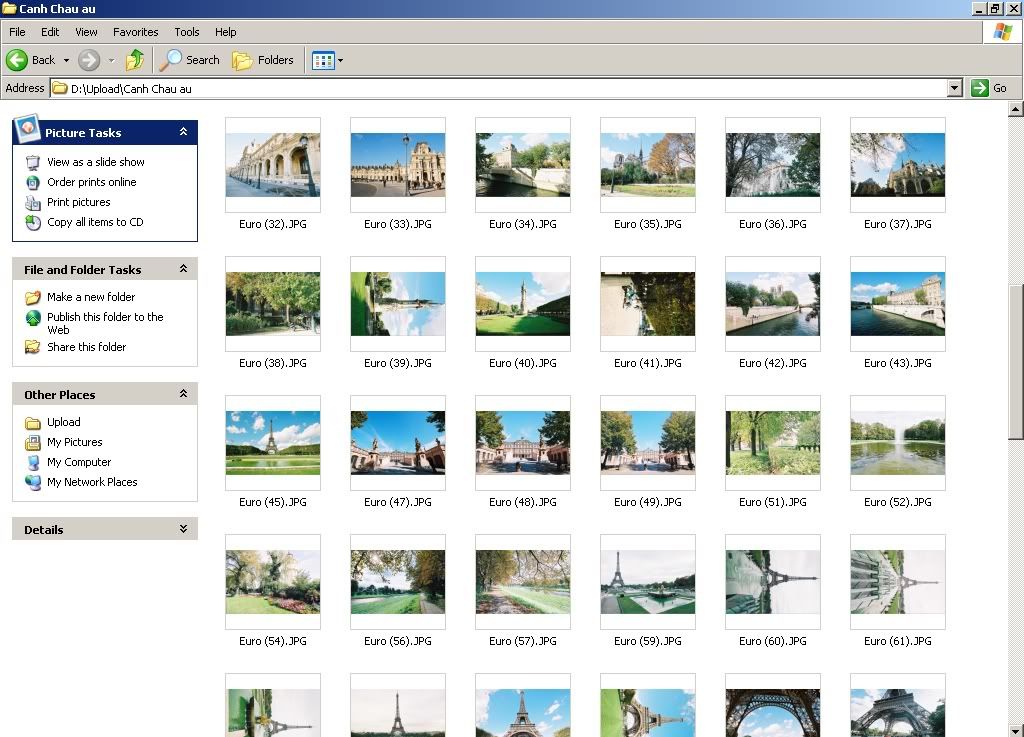The width and height of the screenshot is (1024, 737).
Task: Click the Windows logo throbber
Action: click(x=1002, y=31)
